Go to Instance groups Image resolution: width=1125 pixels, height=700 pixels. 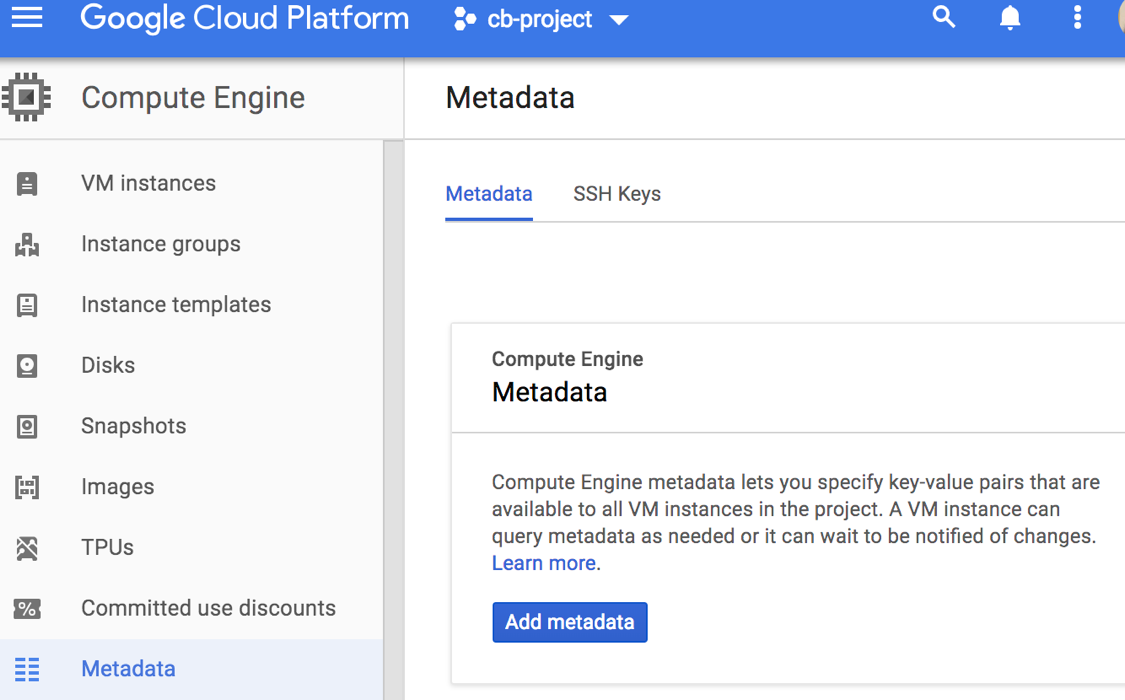pyautogui.click(x=161, y=245)
